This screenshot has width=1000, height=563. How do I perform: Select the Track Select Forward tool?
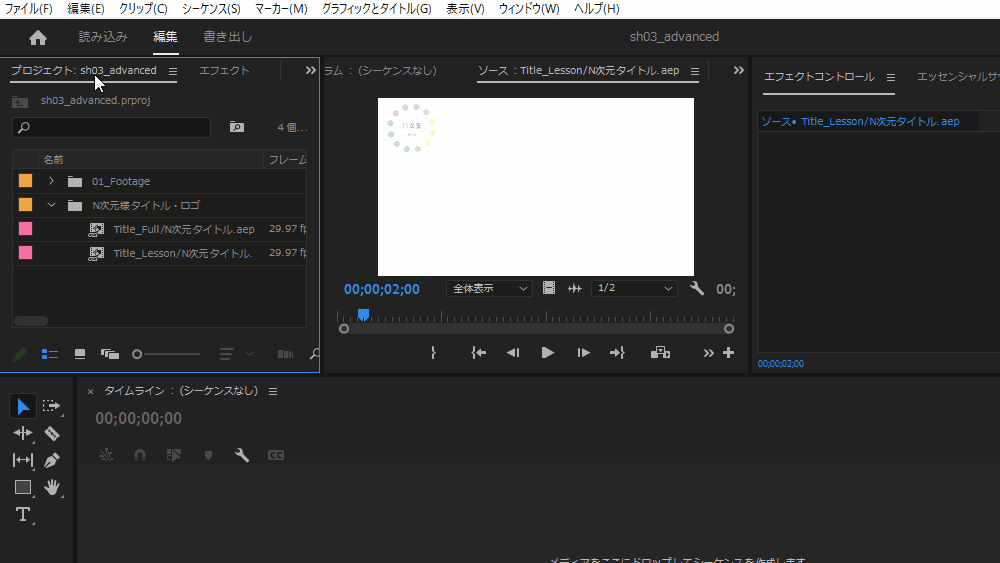tap(51, 406)
